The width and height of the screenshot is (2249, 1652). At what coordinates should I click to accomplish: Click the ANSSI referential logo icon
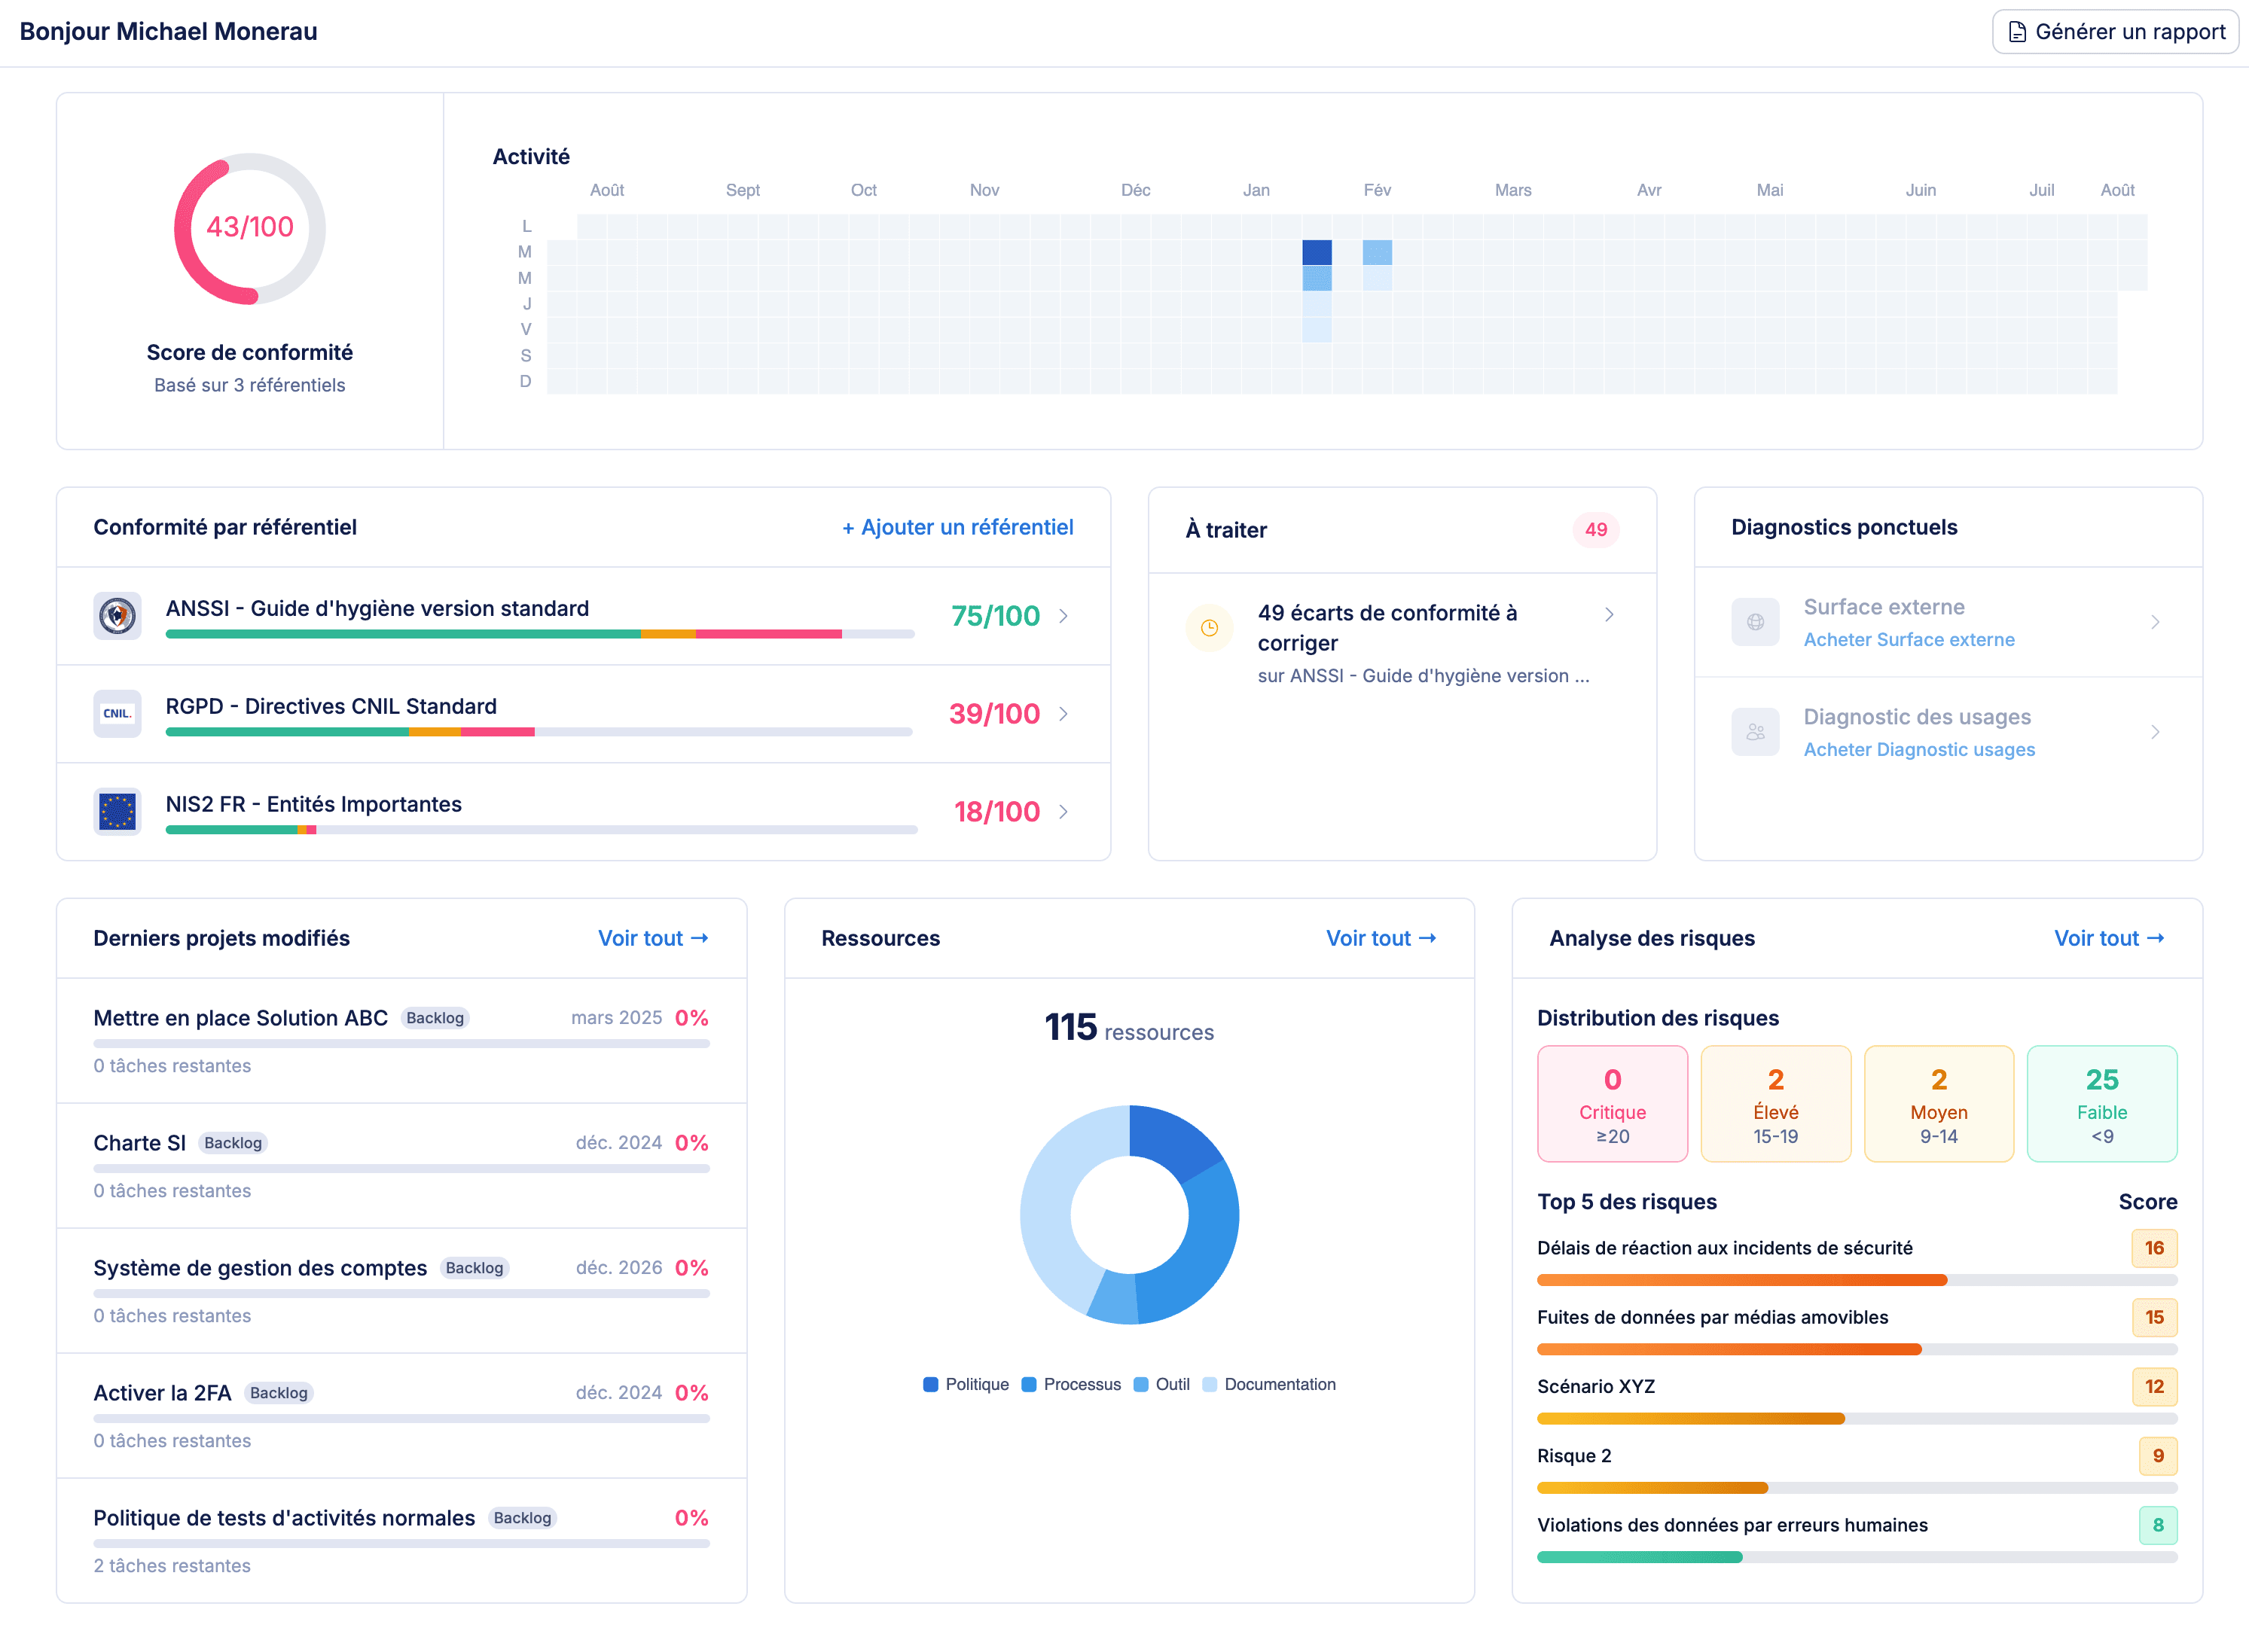tap(117, 616)
